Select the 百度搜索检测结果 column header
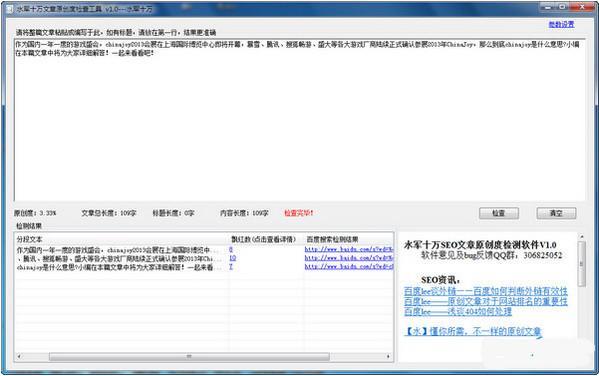Image resolution: width=599 pixels, height=376 pixels. coord(348,239)
